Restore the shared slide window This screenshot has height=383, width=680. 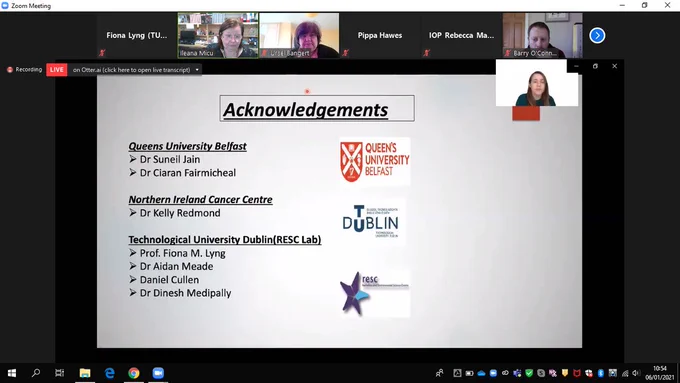[595, 66]
